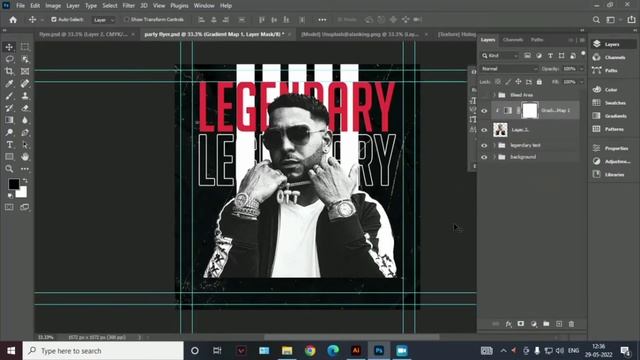Expand the legendary text group
Image resolution: width=640 pixels, height=360 pixels.
(x=494, y=145)
